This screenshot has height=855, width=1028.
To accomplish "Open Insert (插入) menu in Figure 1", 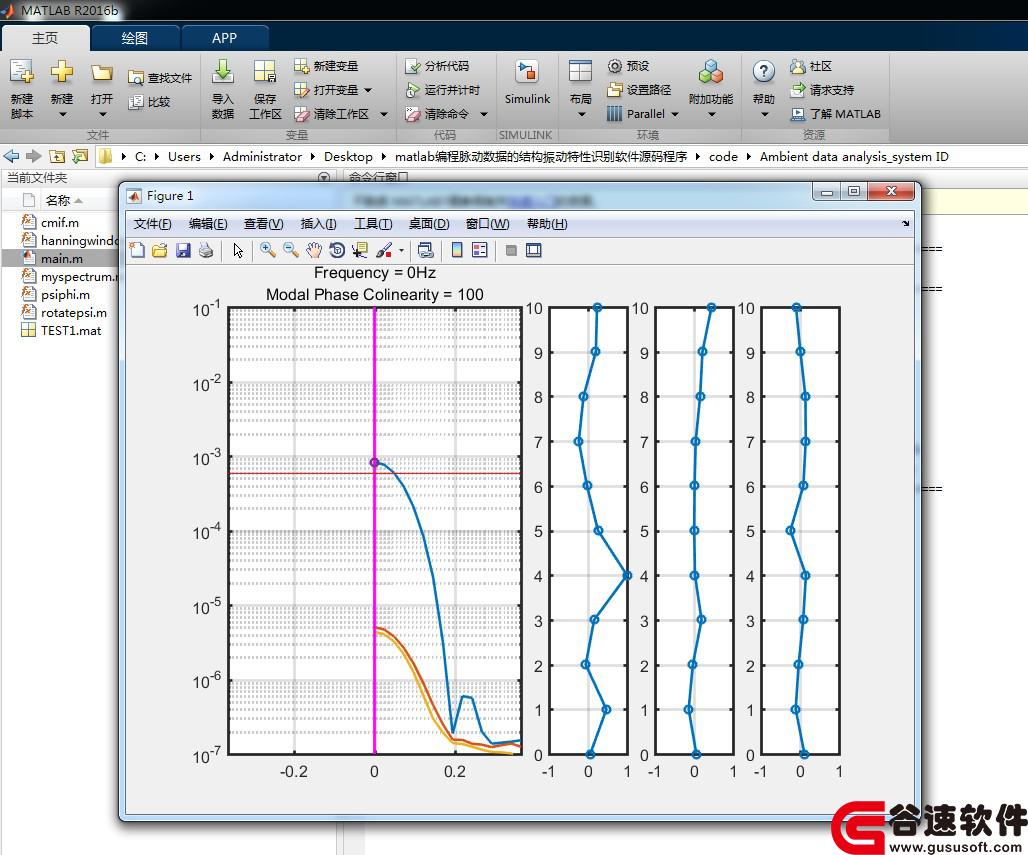I will (319, 224).
